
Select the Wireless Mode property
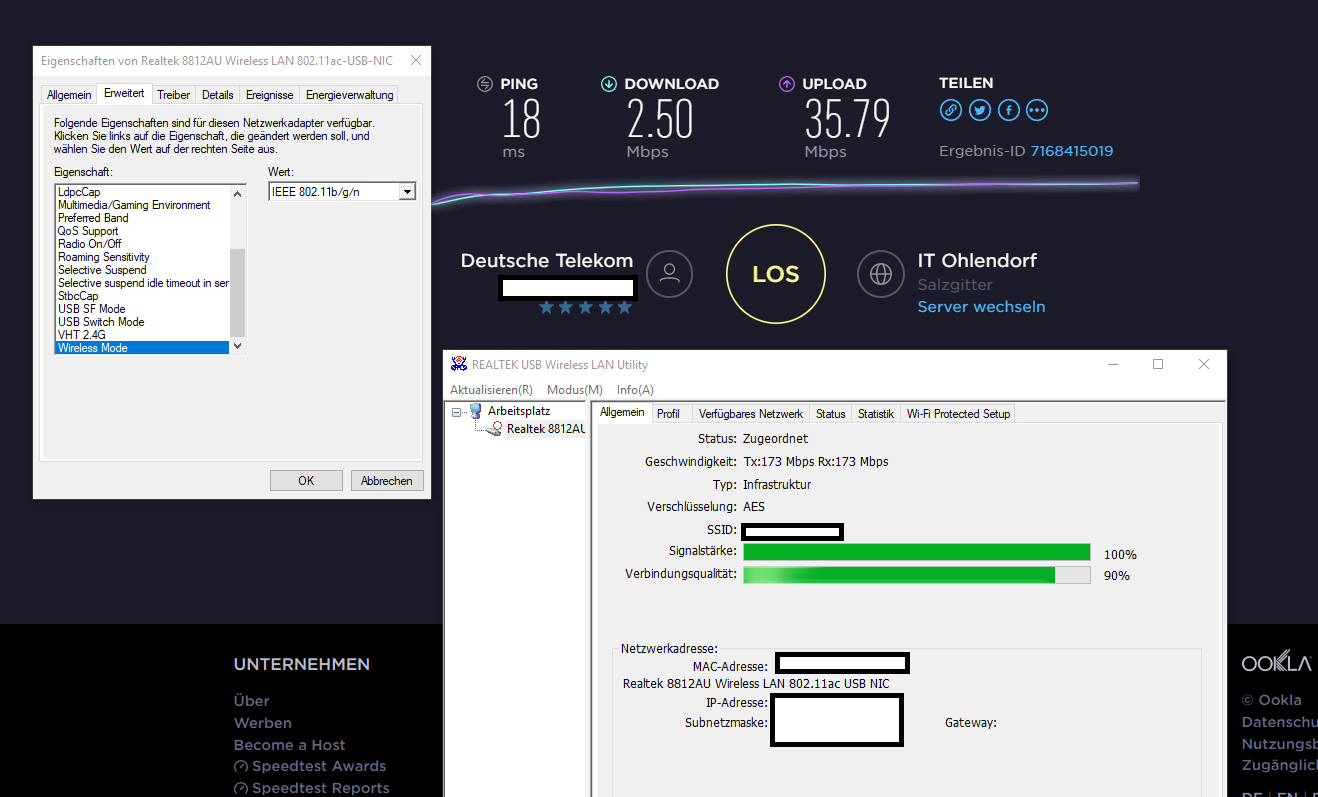pos(142,348)
